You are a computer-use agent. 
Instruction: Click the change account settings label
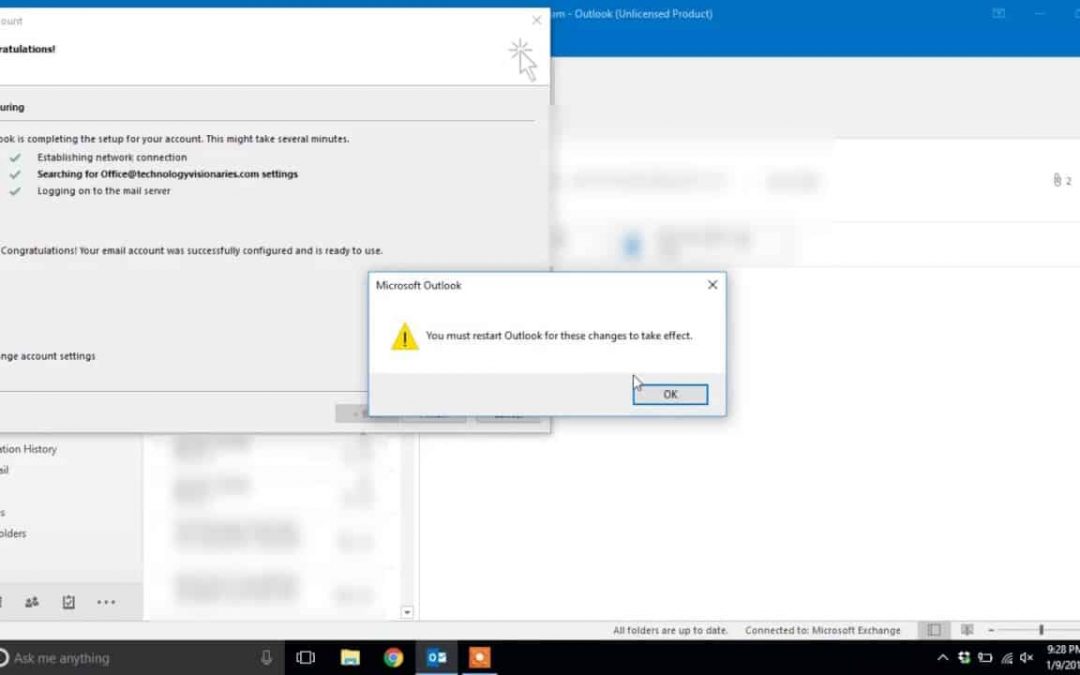click(x=48, y=356)
